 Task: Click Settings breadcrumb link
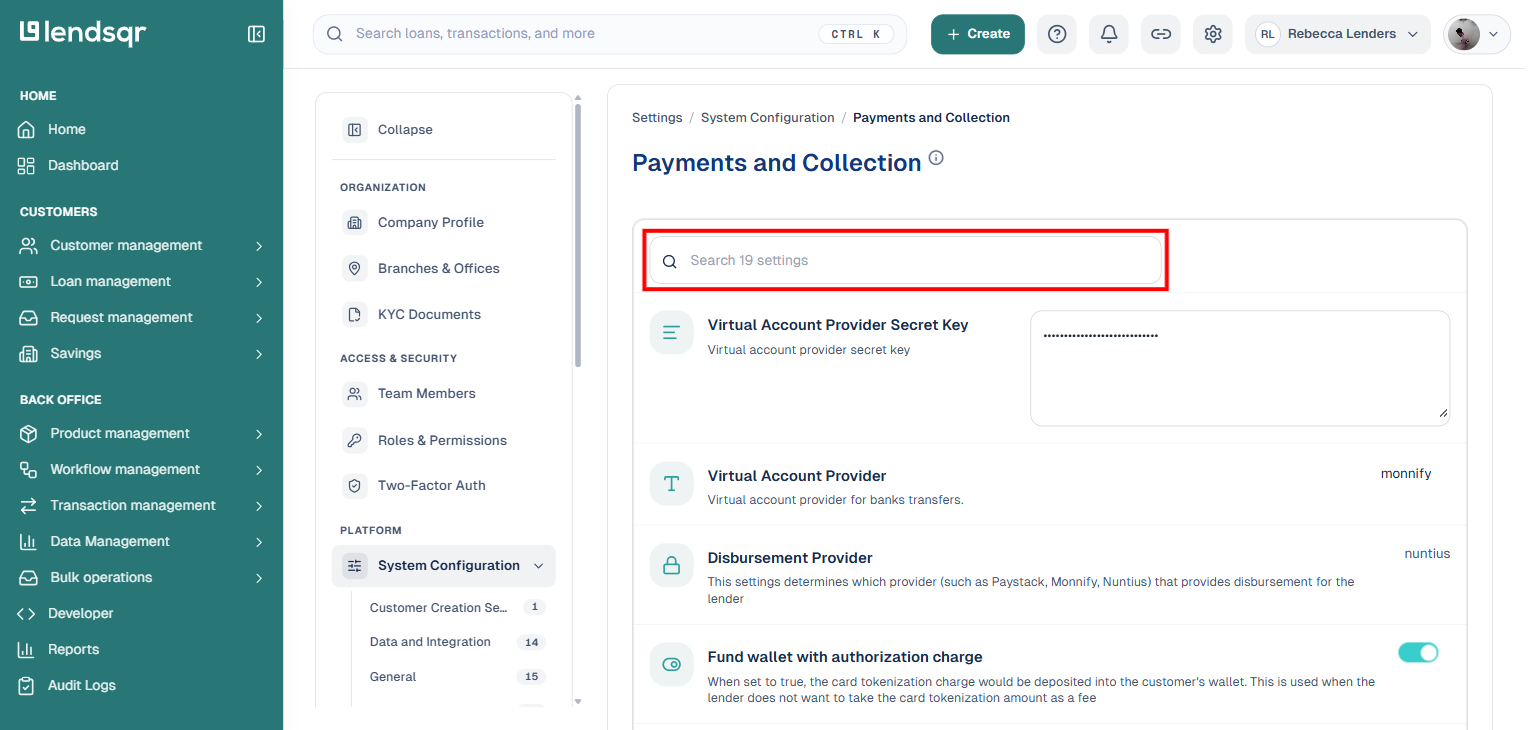pos(657,118)
